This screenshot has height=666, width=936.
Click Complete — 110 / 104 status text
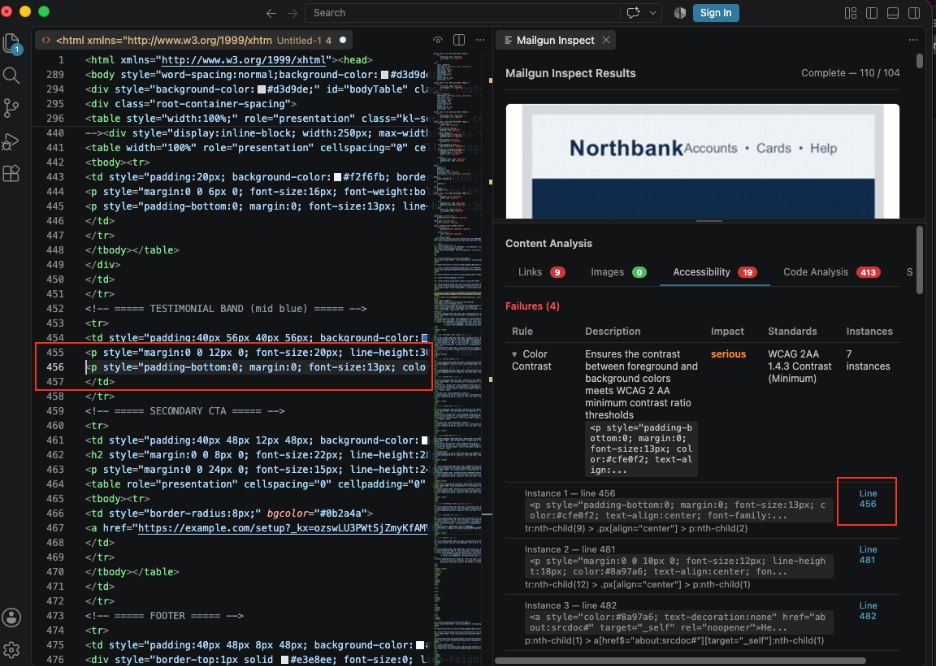click(x=850, y=73)
